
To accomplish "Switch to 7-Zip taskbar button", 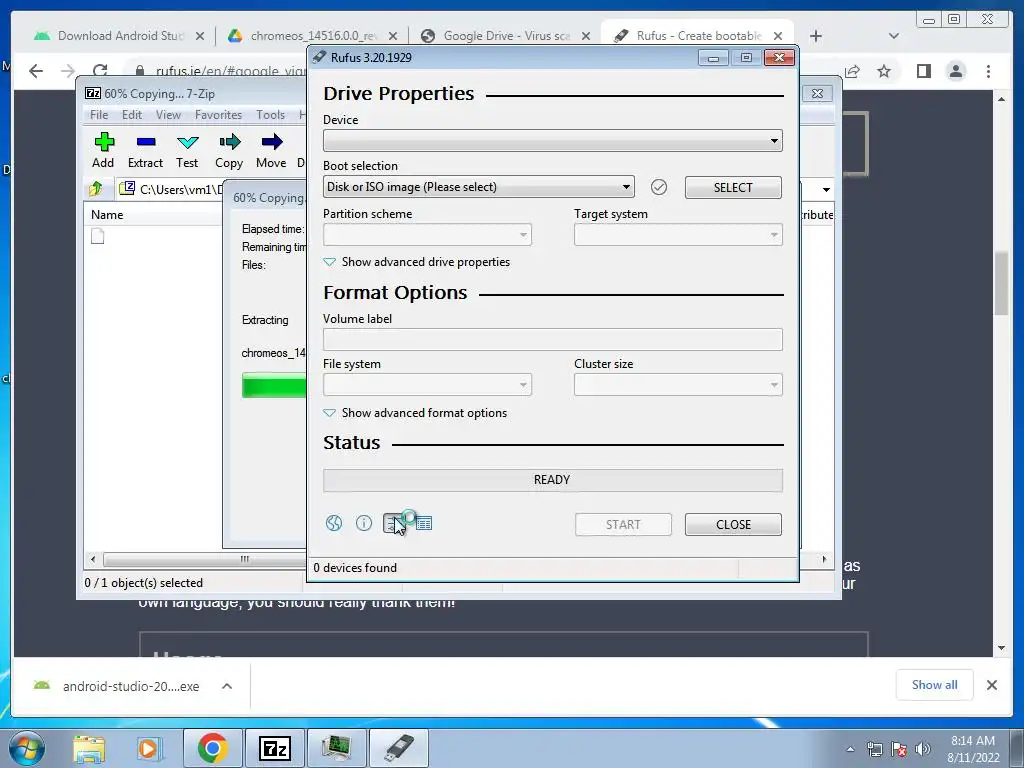I will (274, 748).
